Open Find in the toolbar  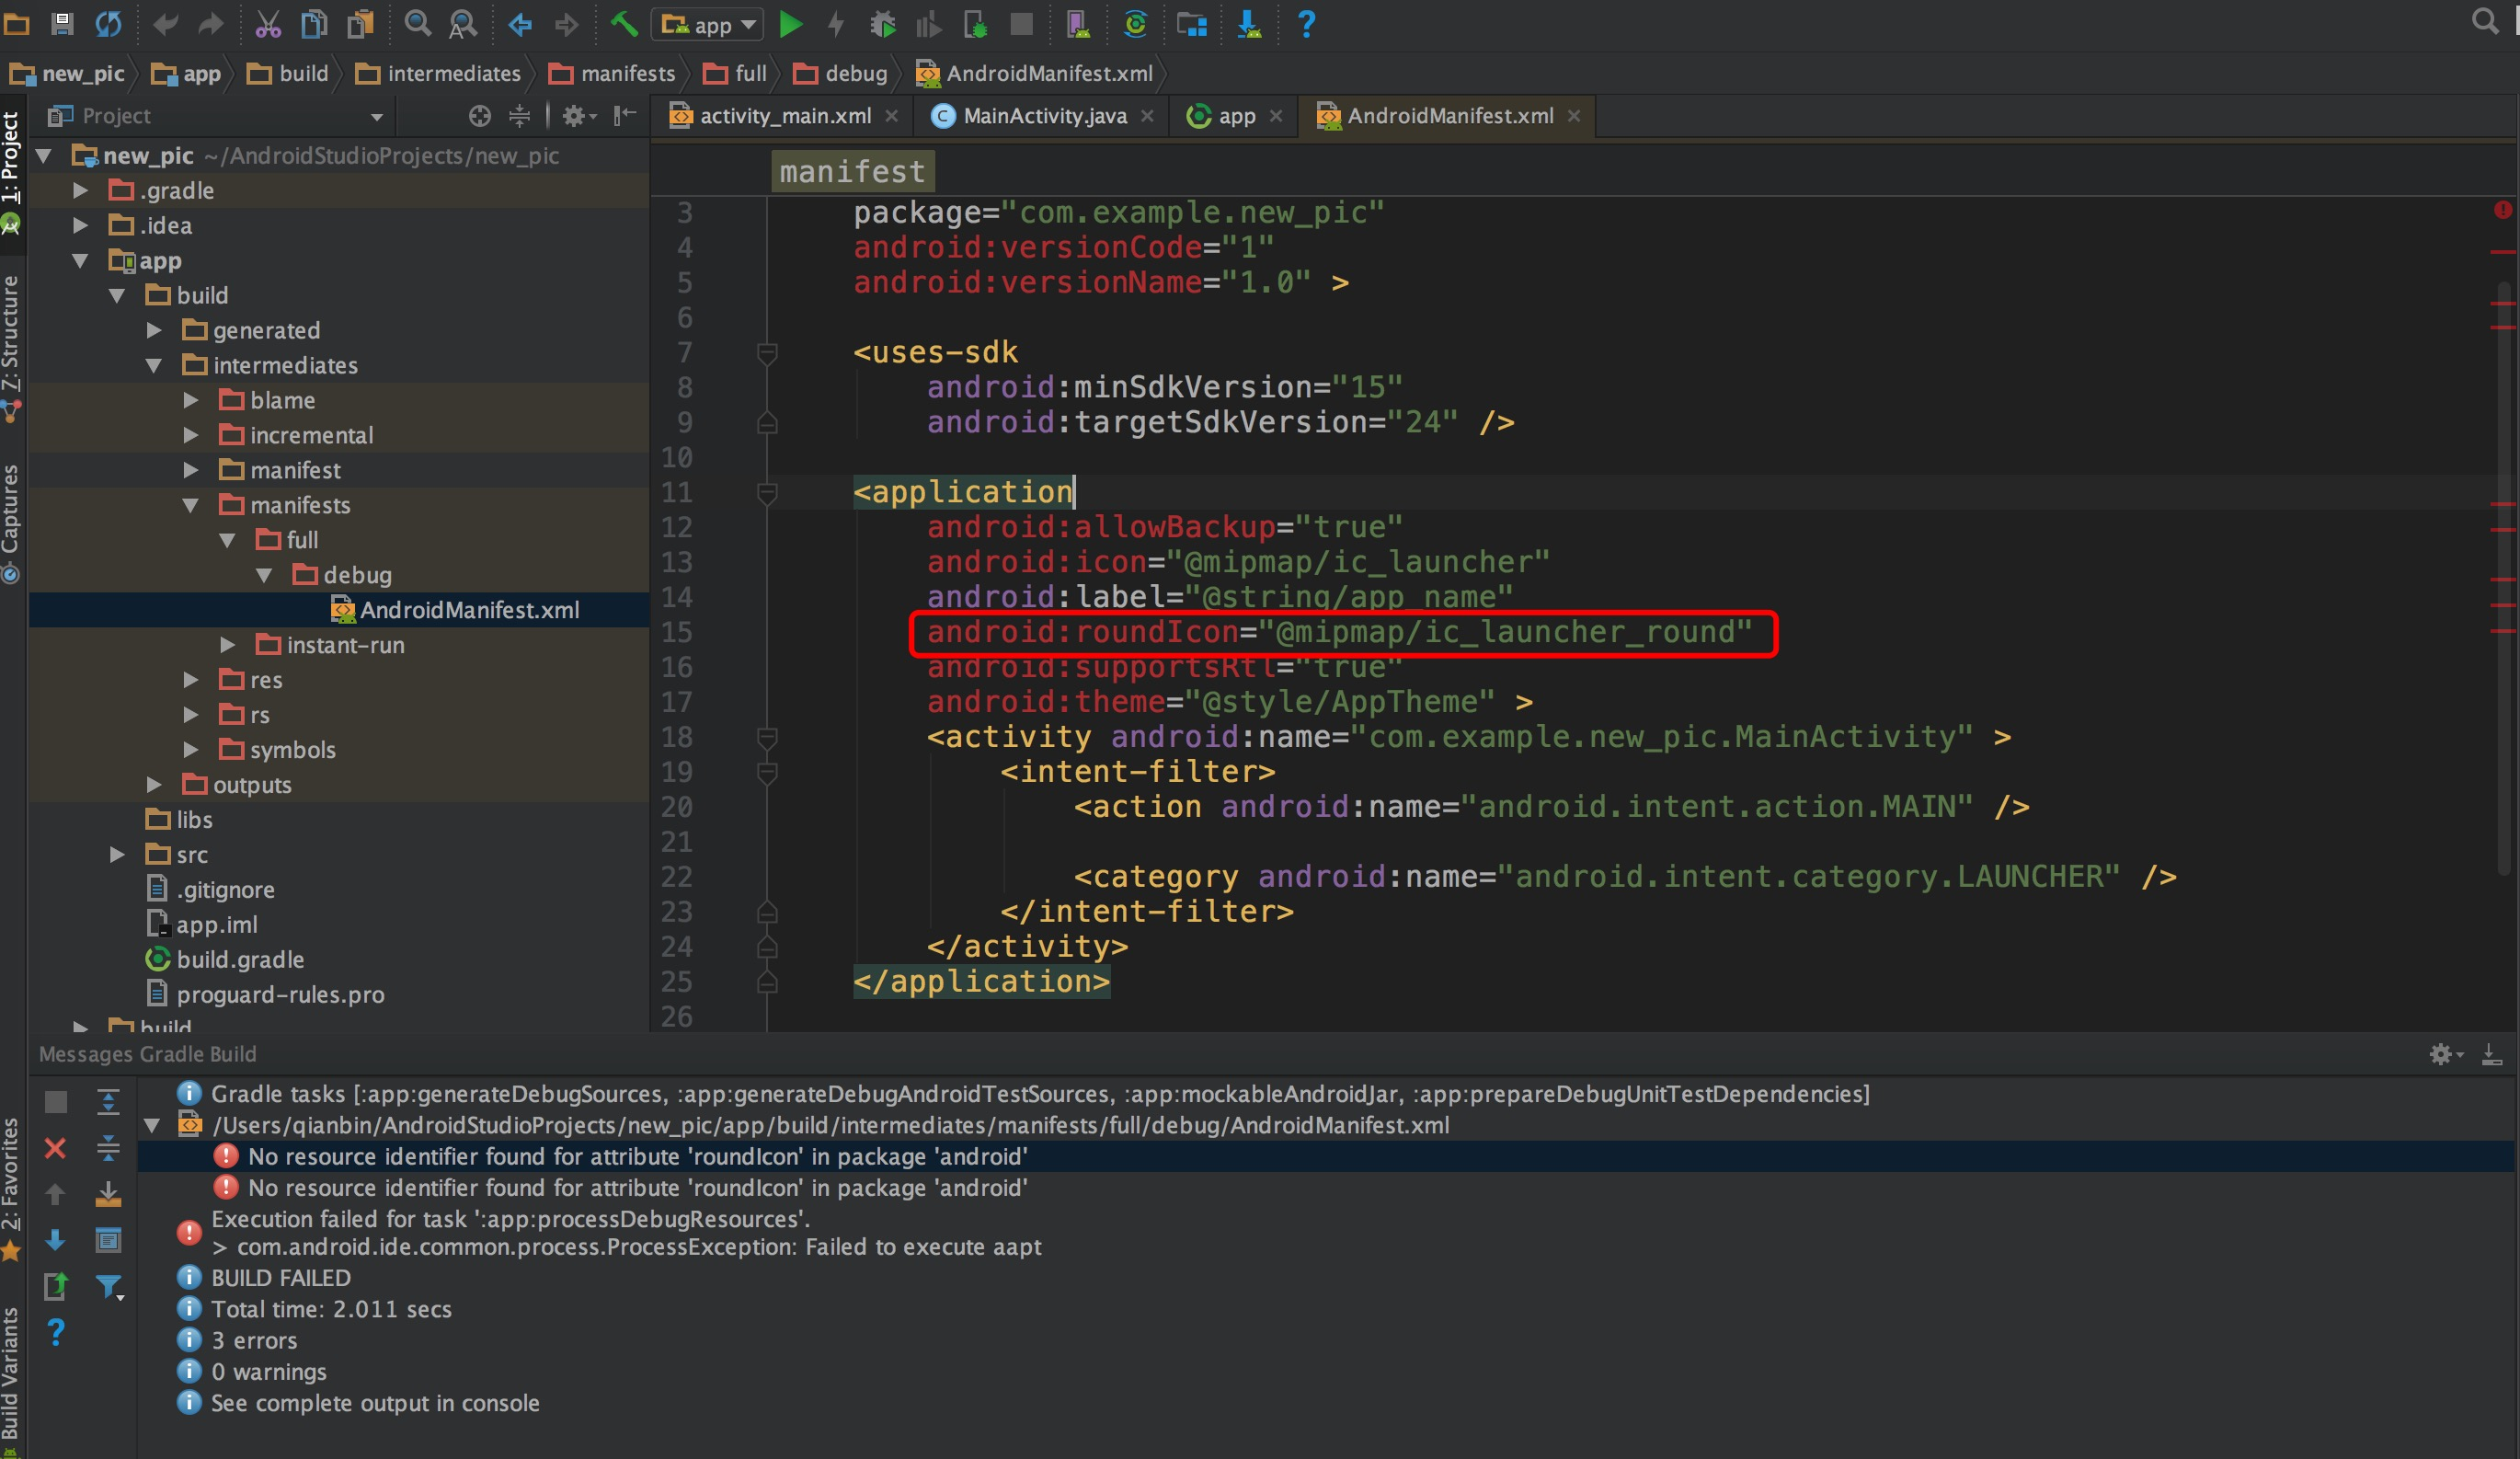pyautogui.click(x=418, y=25)
